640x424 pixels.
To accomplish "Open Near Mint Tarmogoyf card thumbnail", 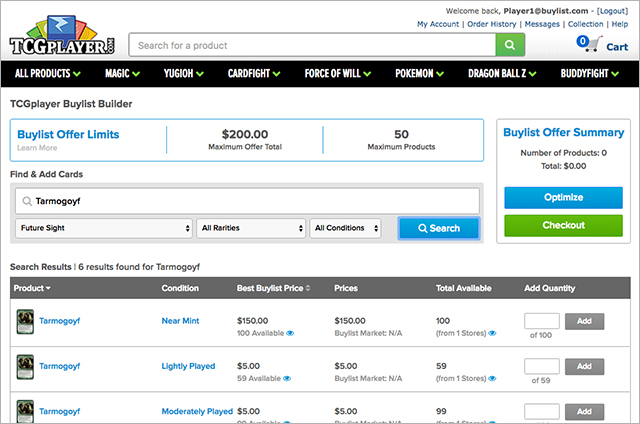I will click(25, 322).
